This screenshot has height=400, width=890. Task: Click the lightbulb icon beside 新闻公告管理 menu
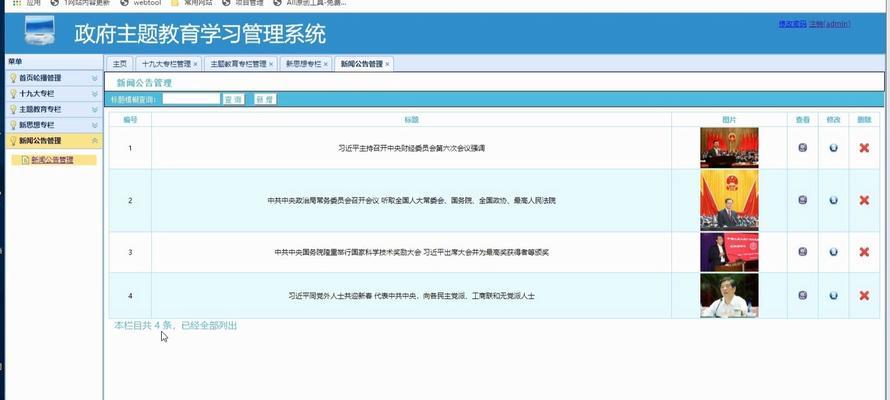[x=13, y=140]
